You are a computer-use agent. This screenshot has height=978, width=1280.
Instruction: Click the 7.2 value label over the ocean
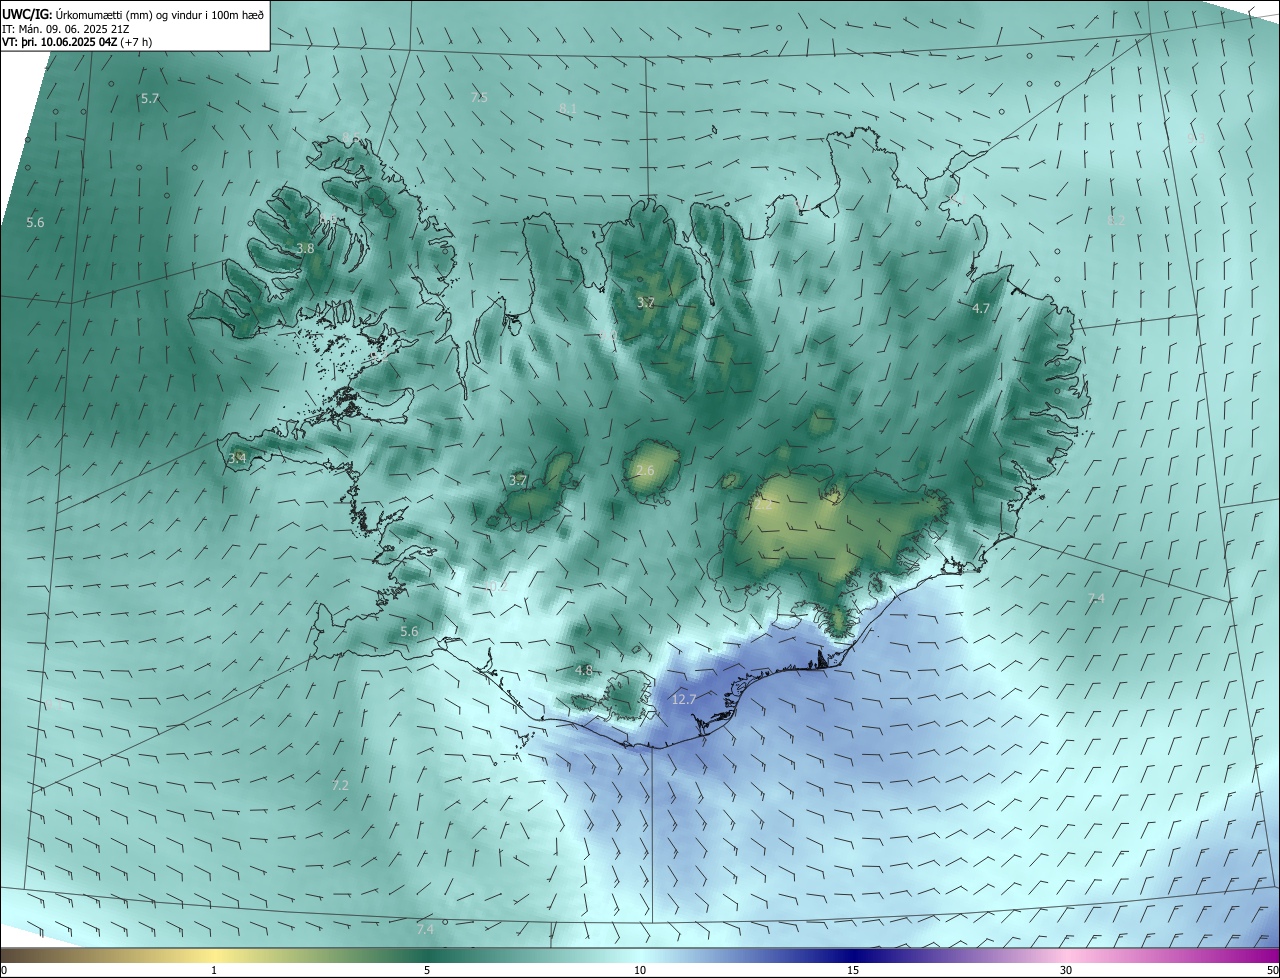point(340,785)
